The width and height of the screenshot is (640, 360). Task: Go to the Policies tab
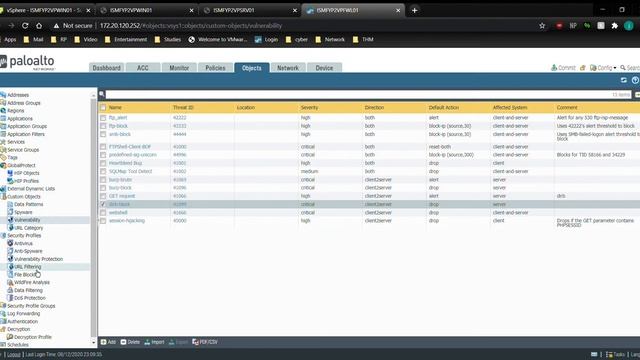click(215, 68)
